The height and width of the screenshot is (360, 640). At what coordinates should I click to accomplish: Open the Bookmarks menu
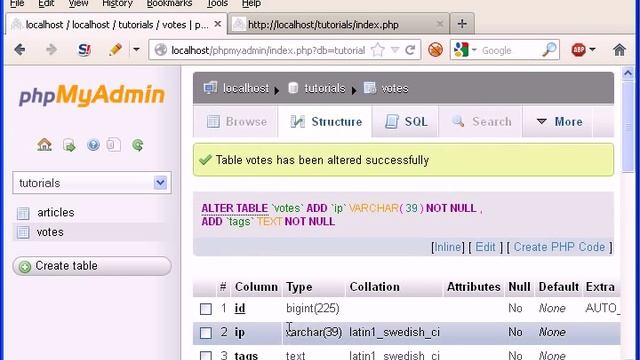[x=169, y=4]
